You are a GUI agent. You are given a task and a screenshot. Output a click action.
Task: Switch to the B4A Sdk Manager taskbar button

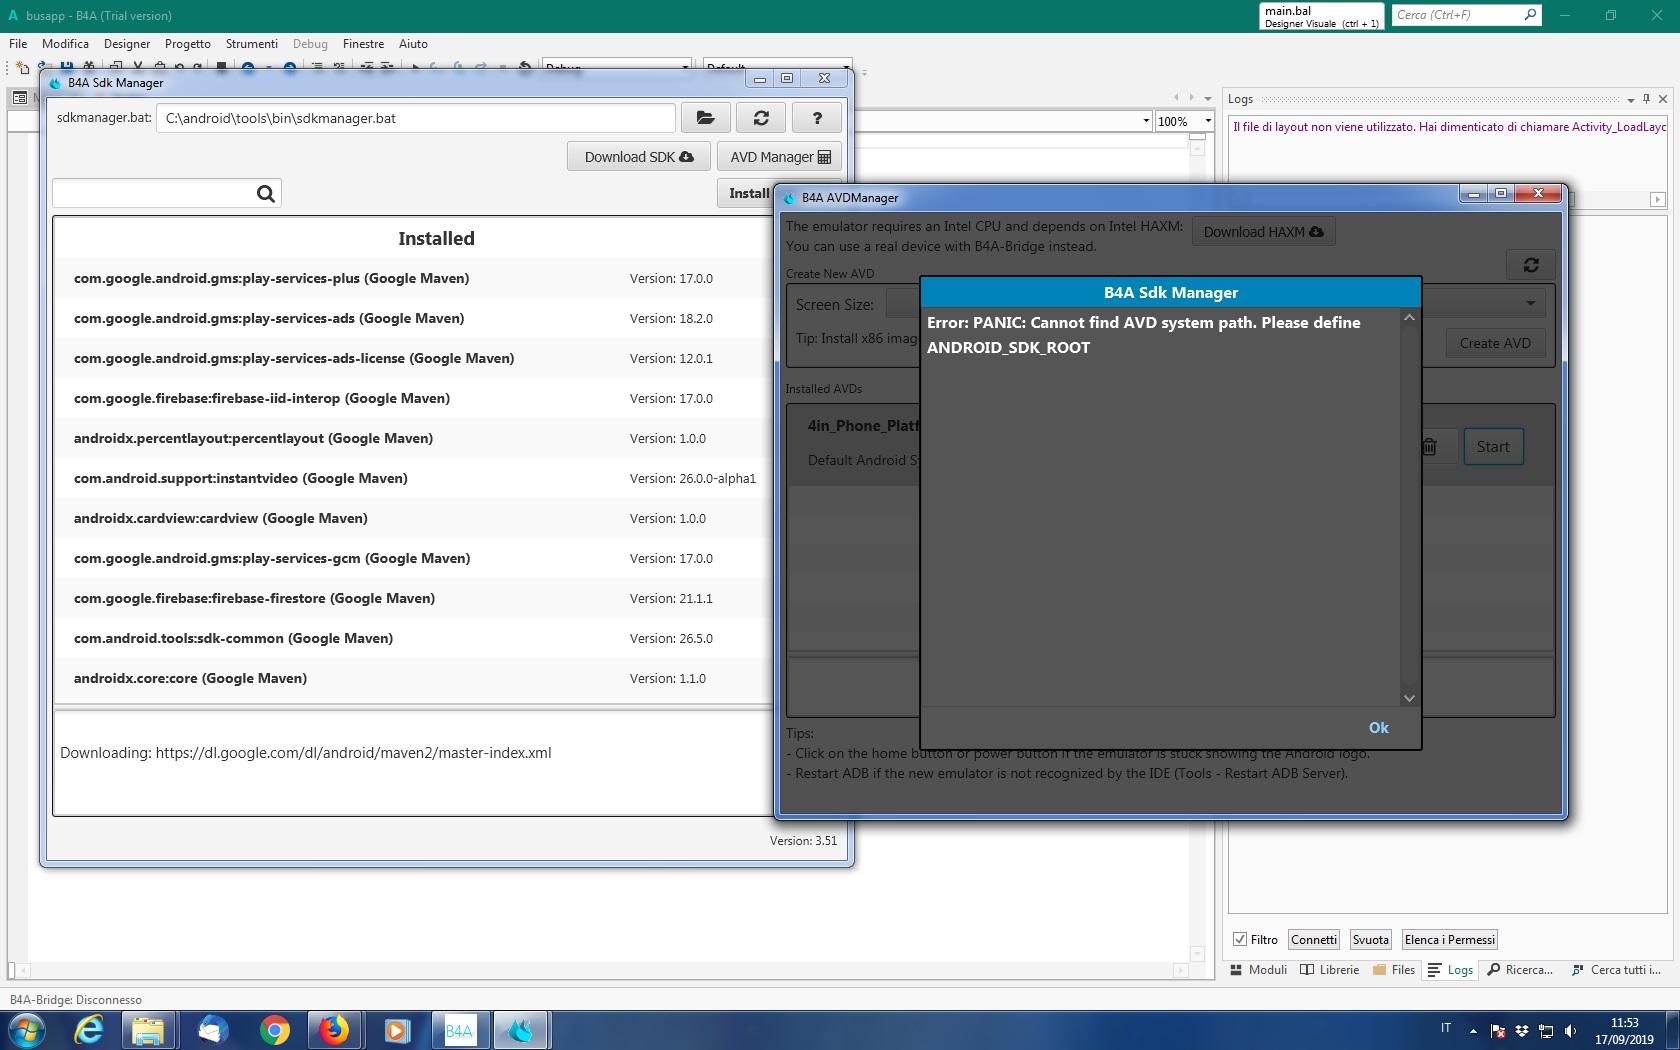click(521, 1030)
